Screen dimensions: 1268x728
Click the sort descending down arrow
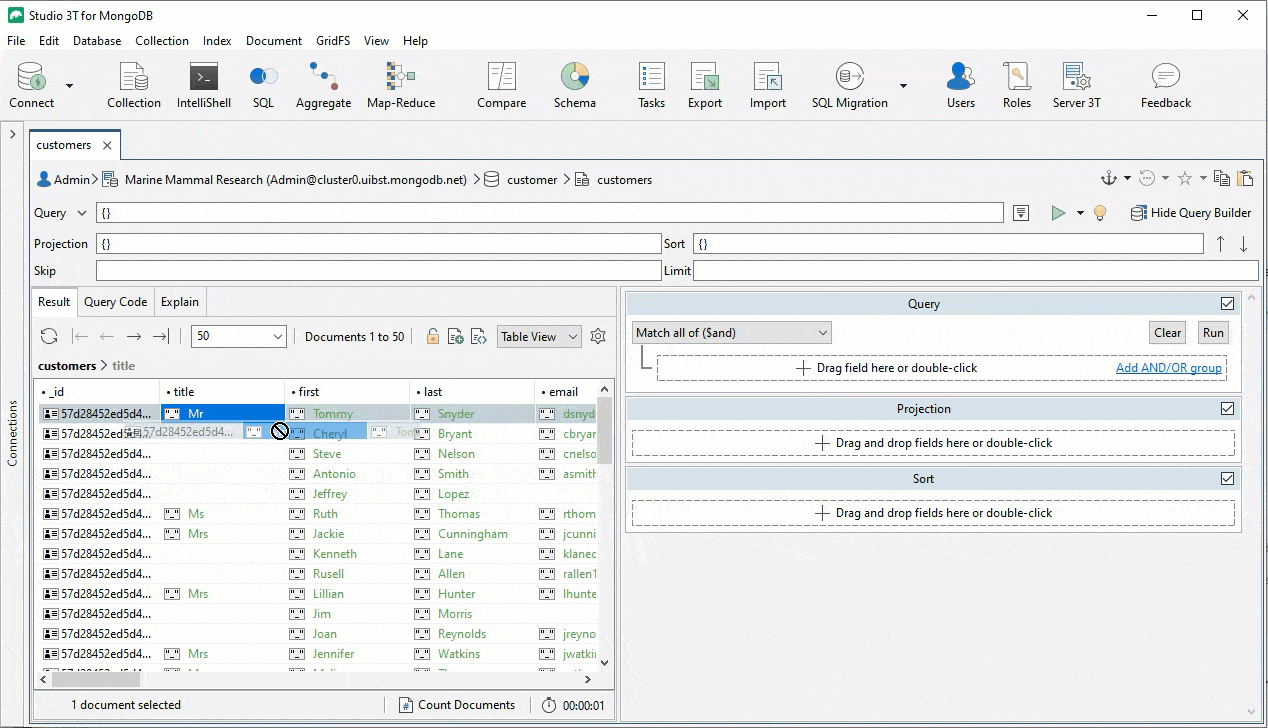(x=1244, y=244)
